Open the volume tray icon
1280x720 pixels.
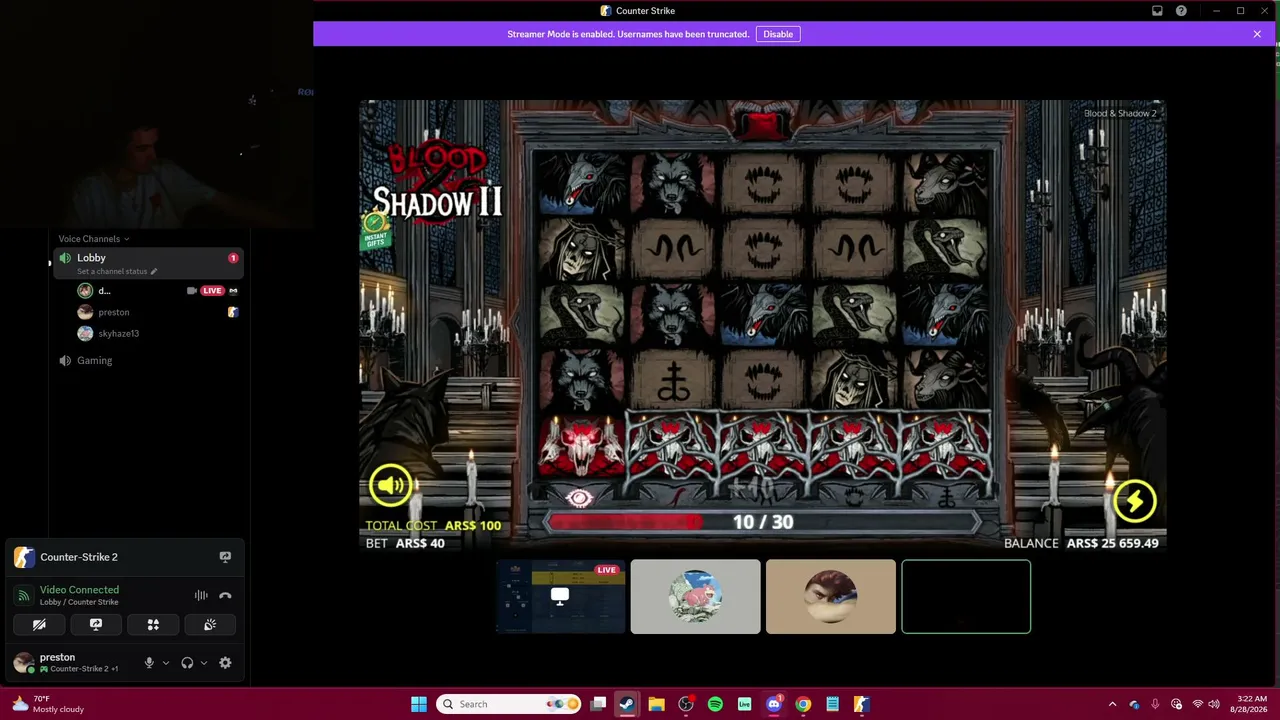click(x=1213, y=704)
